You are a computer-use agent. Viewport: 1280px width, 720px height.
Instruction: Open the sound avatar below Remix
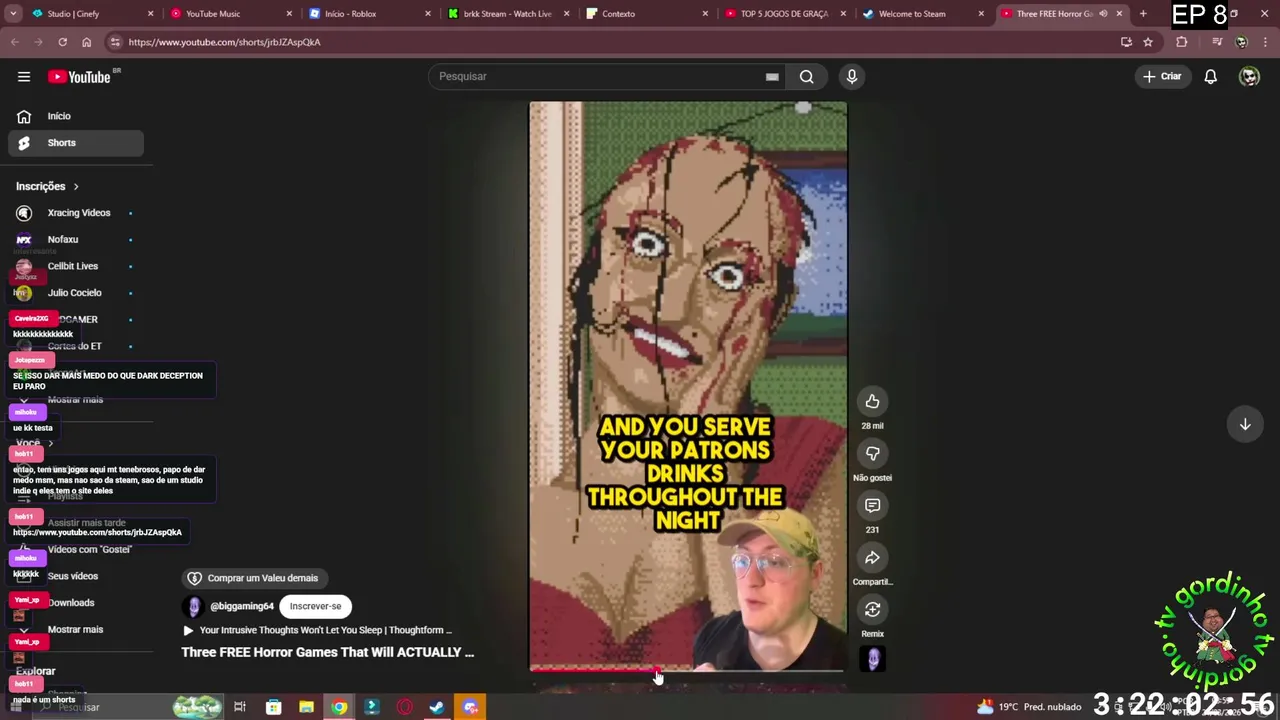pyautogui.click(x=874, y=659)
